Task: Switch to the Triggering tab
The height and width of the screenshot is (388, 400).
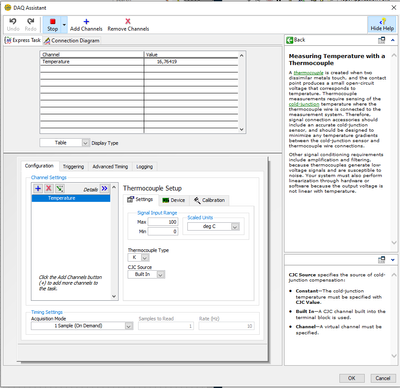Action: [73, 166]
